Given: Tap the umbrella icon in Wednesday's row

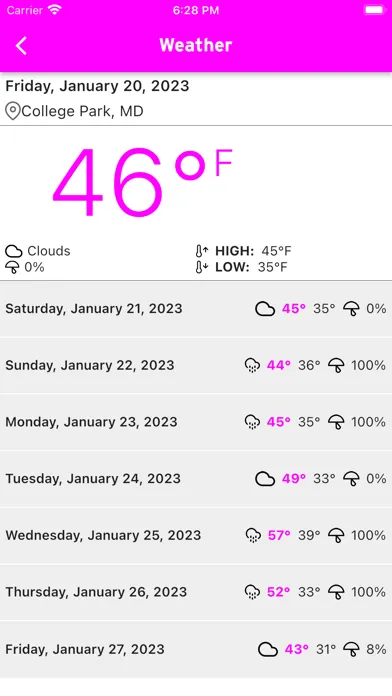Looking at the screenshot, I should [336, 535].
